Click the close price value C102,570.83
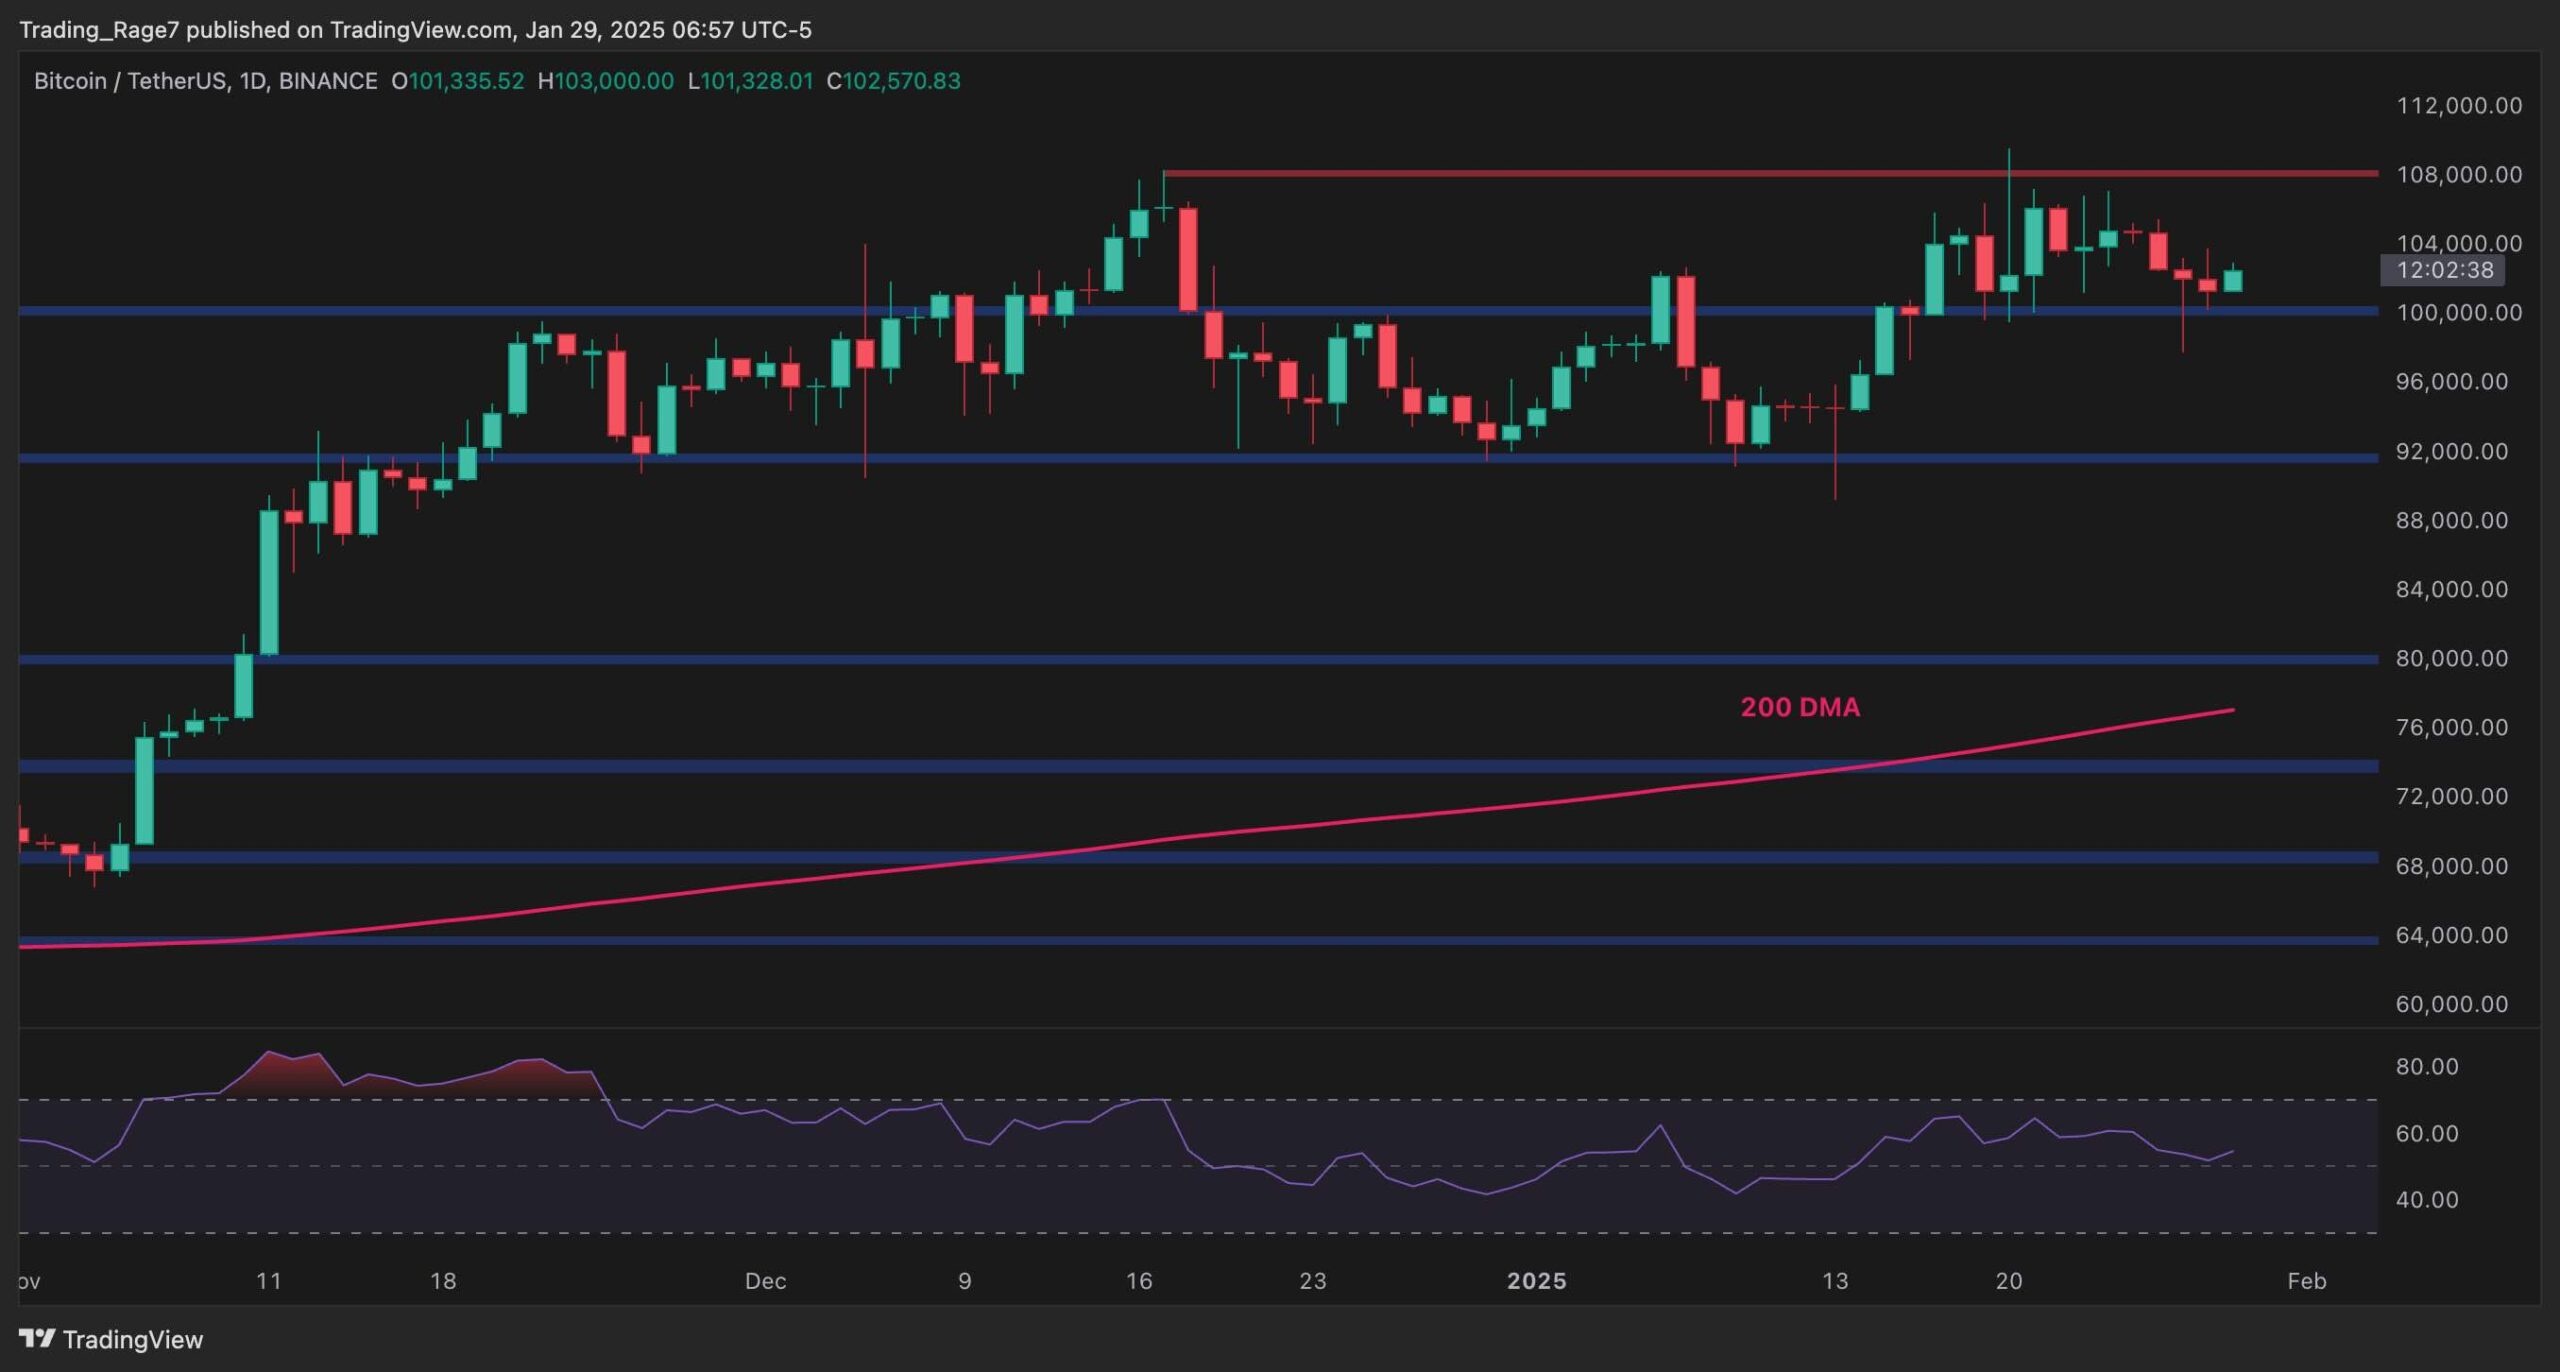 coord(893,81)
